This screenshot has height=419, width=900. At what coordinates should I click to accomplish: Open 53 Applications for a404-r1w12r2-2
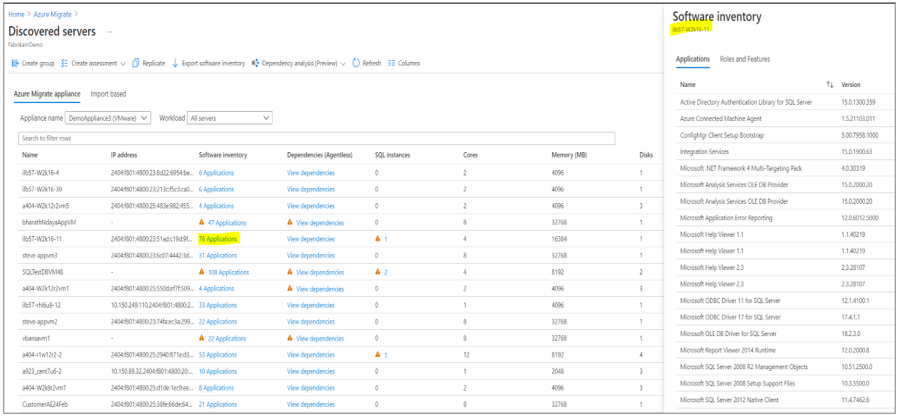[x=218, y=355]
